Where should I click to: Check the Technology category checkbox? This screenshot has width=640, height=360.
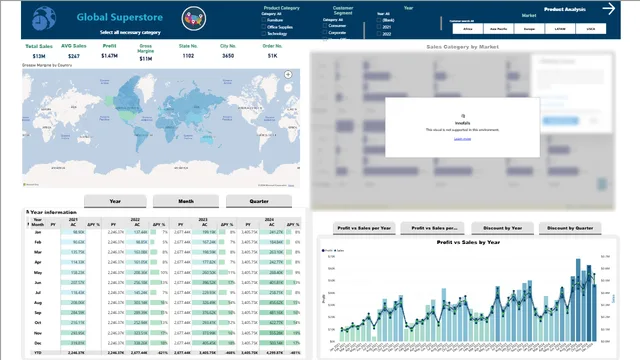pos(264,33)
